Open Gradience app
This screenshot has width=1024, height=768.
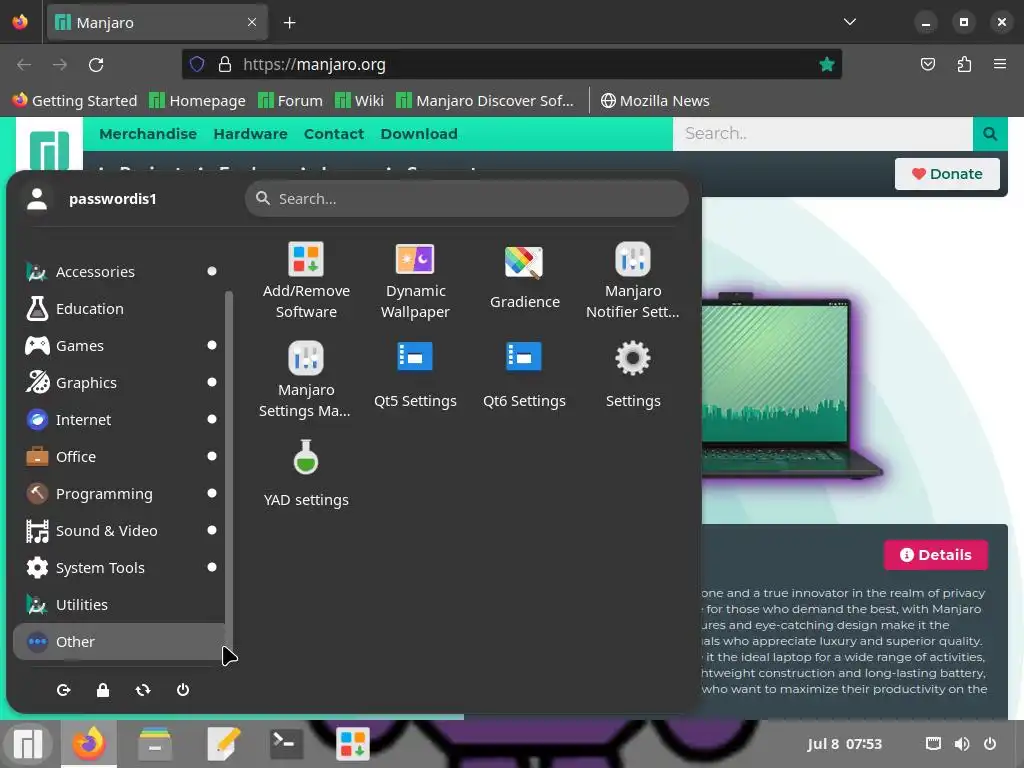pos(524,277)
